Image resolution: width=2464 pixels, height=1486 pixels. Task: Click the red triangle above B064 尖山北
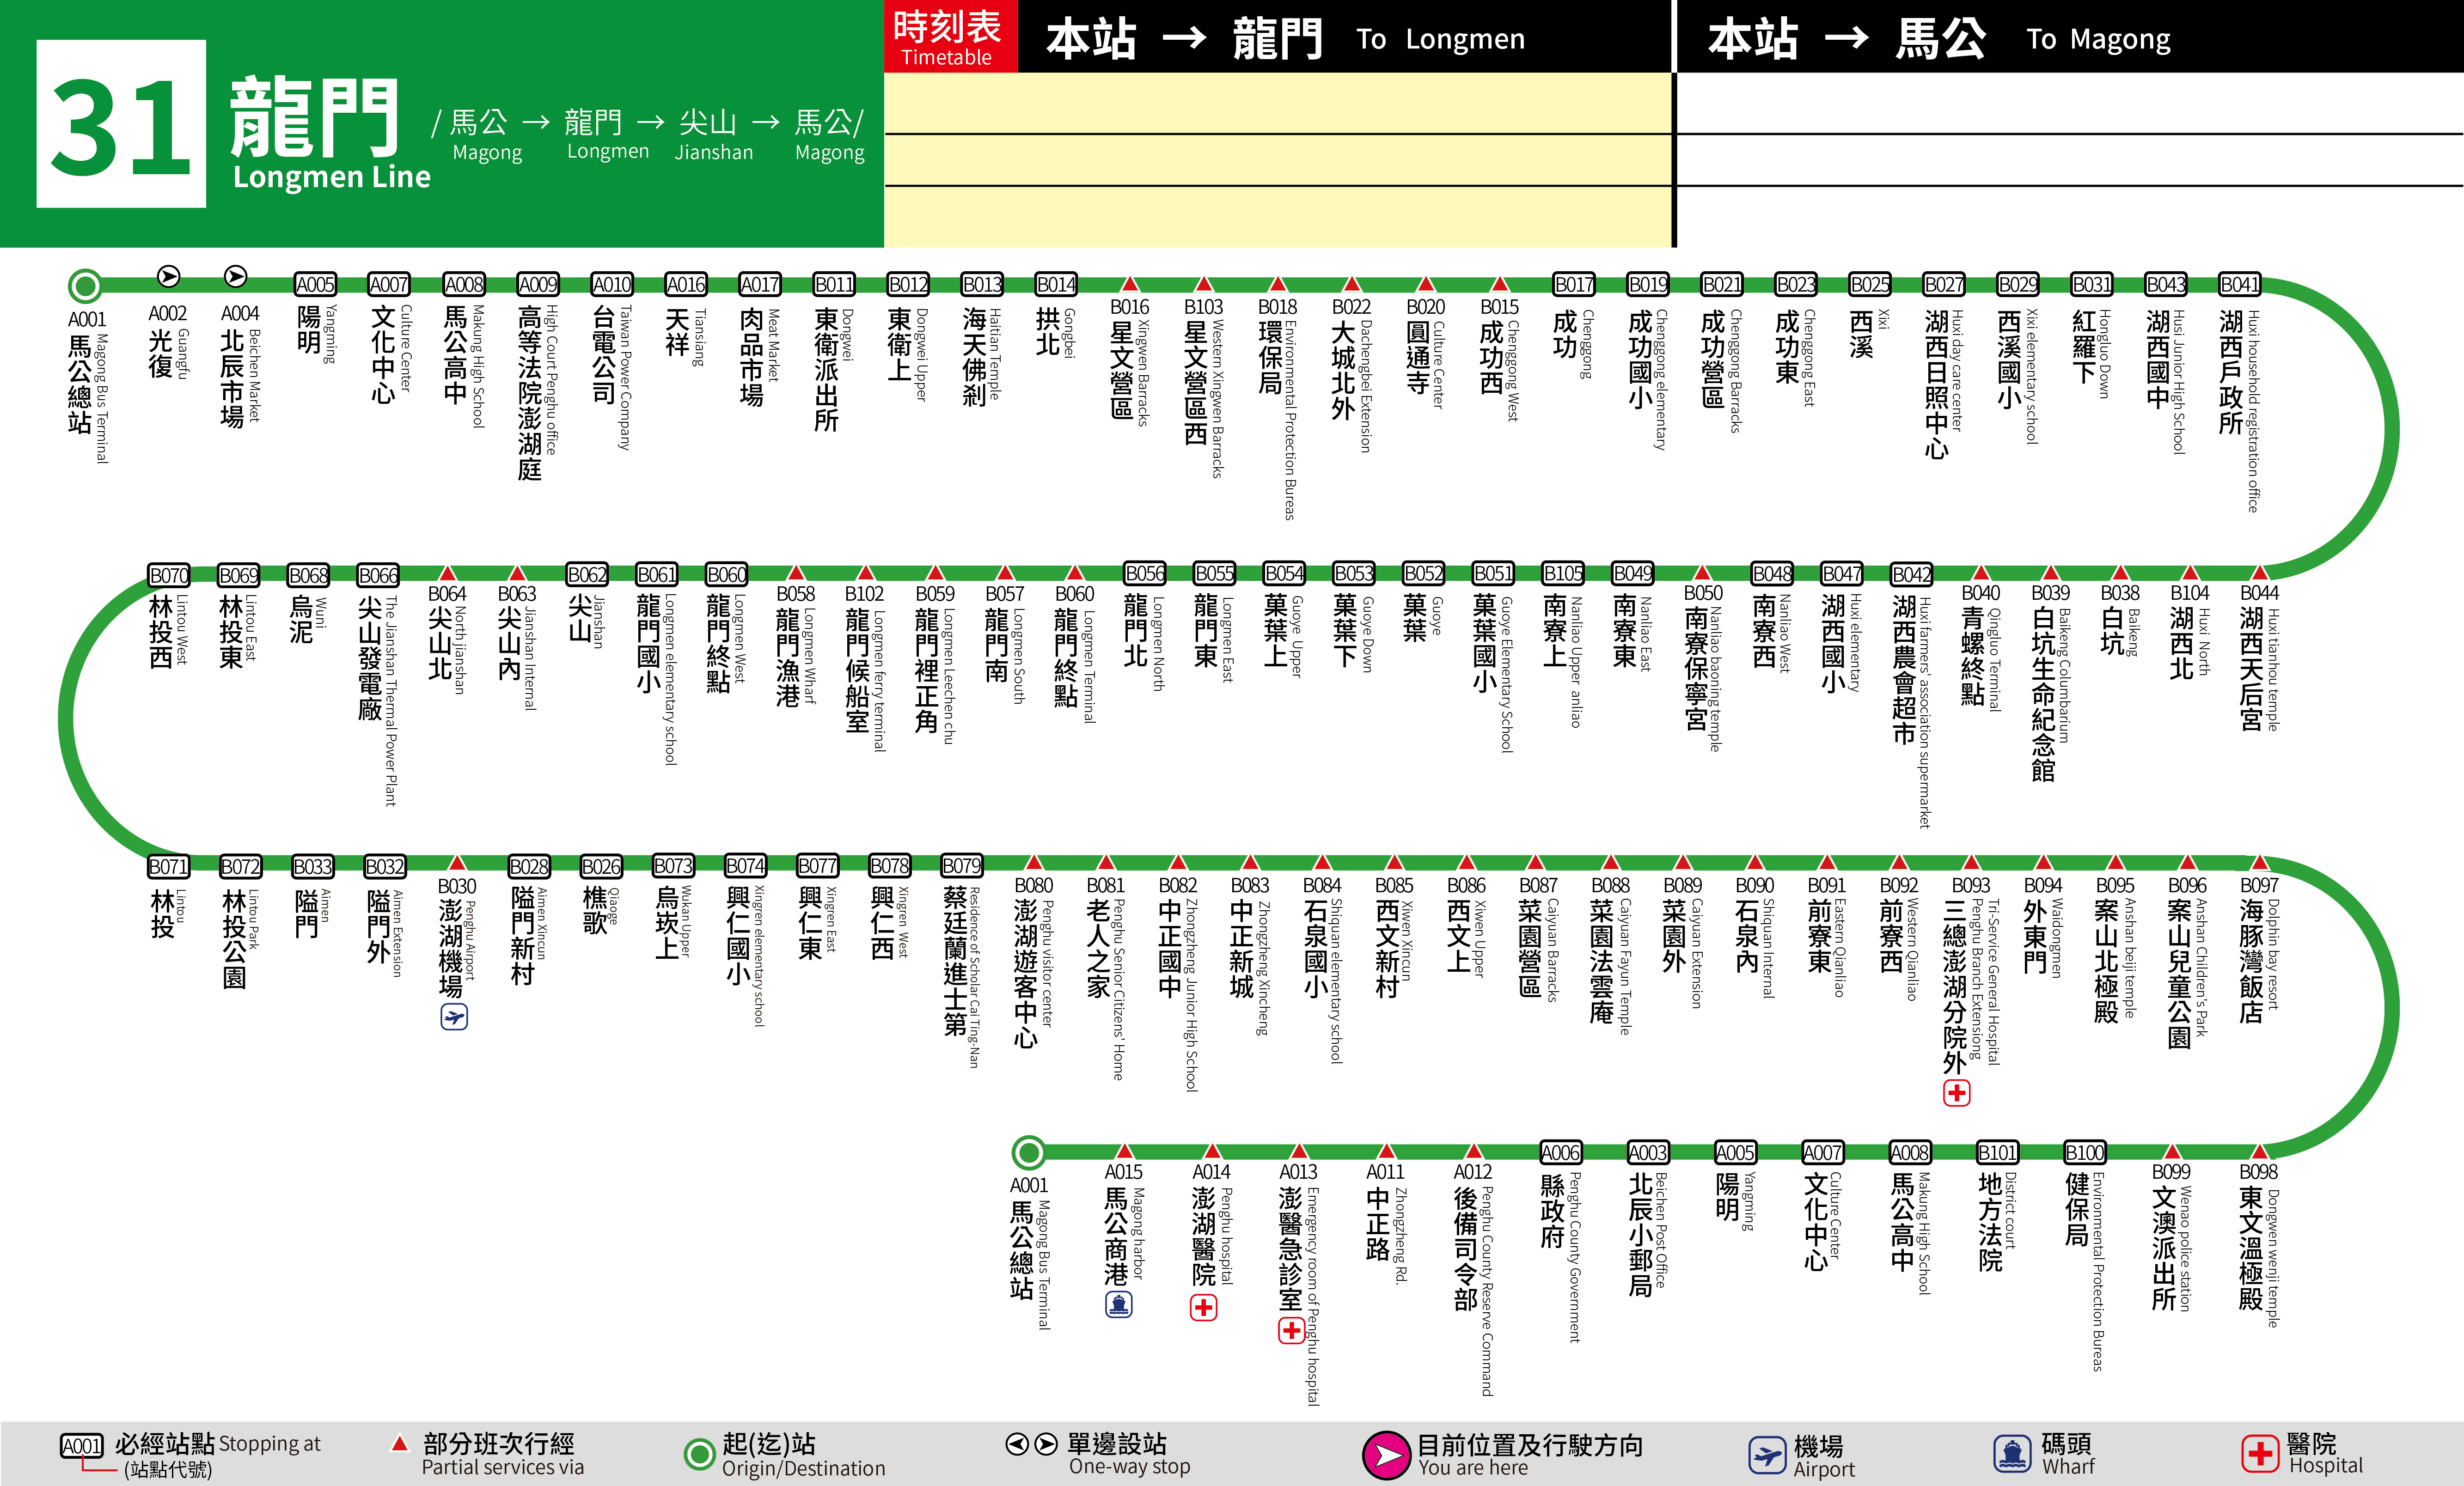click(x=447, y=573)
